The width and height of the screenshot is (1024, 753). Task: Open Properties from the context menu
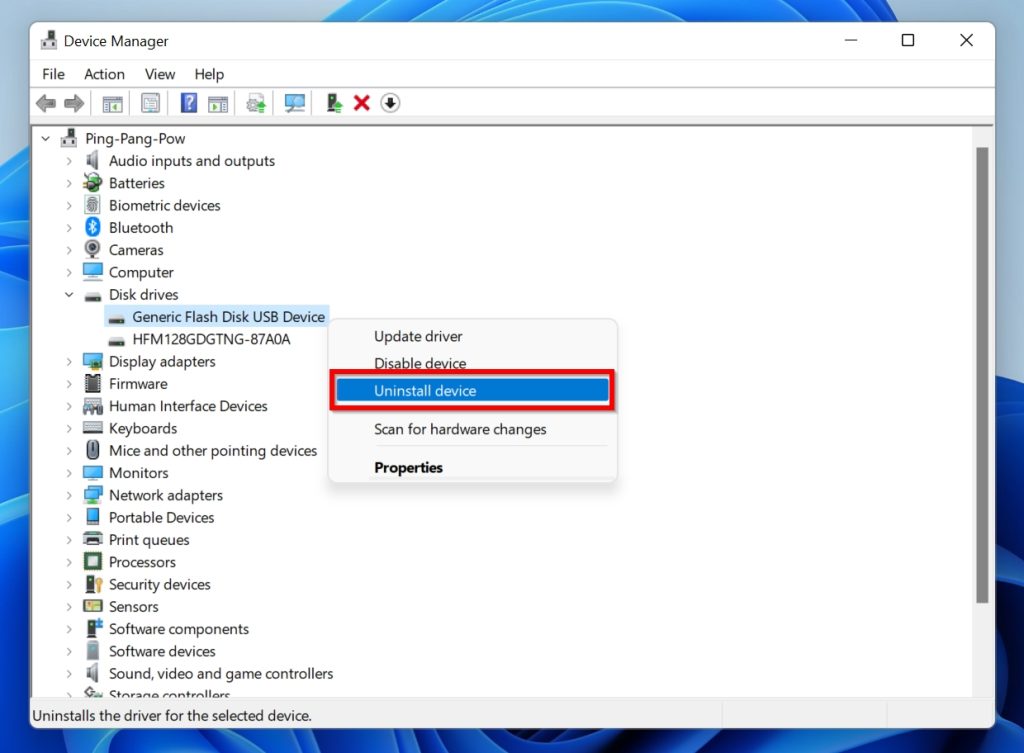click(409, 467)
